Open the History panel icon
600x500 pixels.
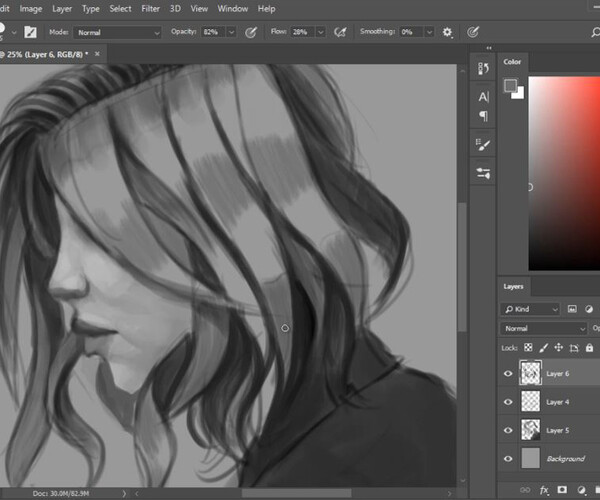tap(483, 69)
